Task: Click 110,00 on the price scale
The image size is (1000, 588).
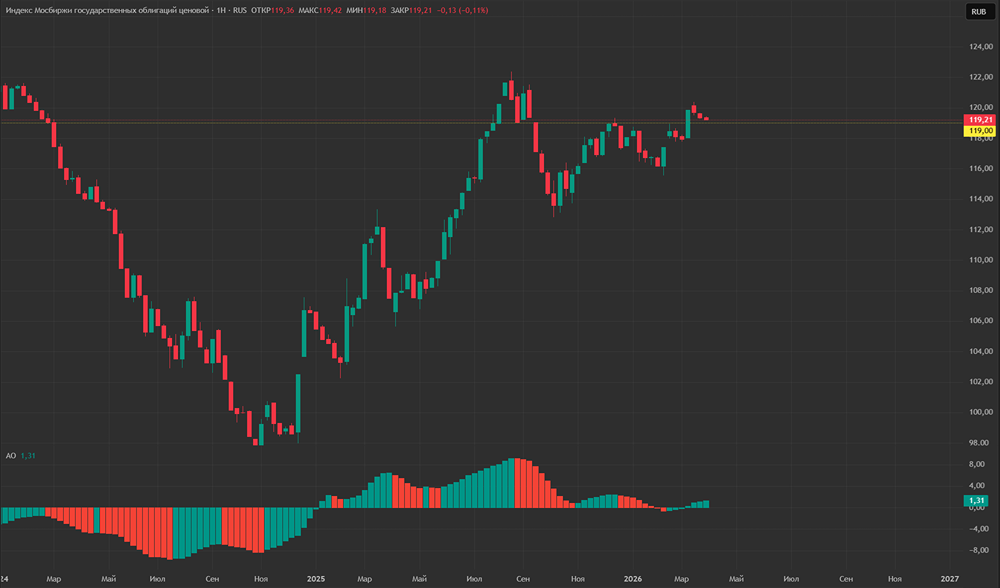Action: (981, 260)
